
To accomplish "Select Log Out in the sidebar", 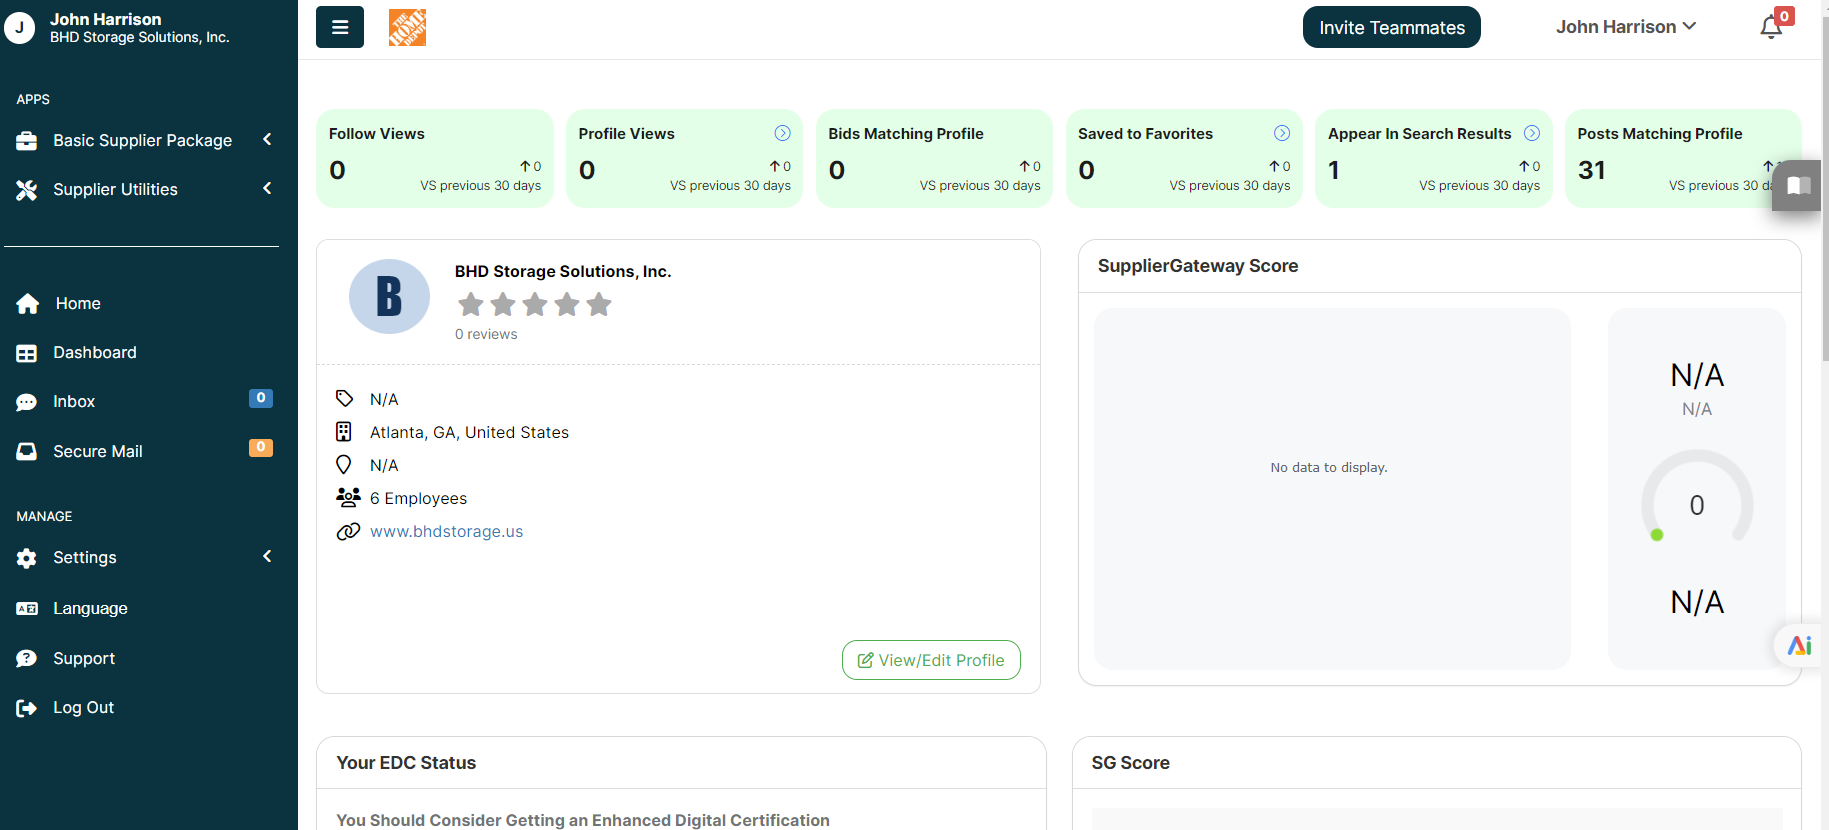I will pyautogui.click(x=83, y=707).
